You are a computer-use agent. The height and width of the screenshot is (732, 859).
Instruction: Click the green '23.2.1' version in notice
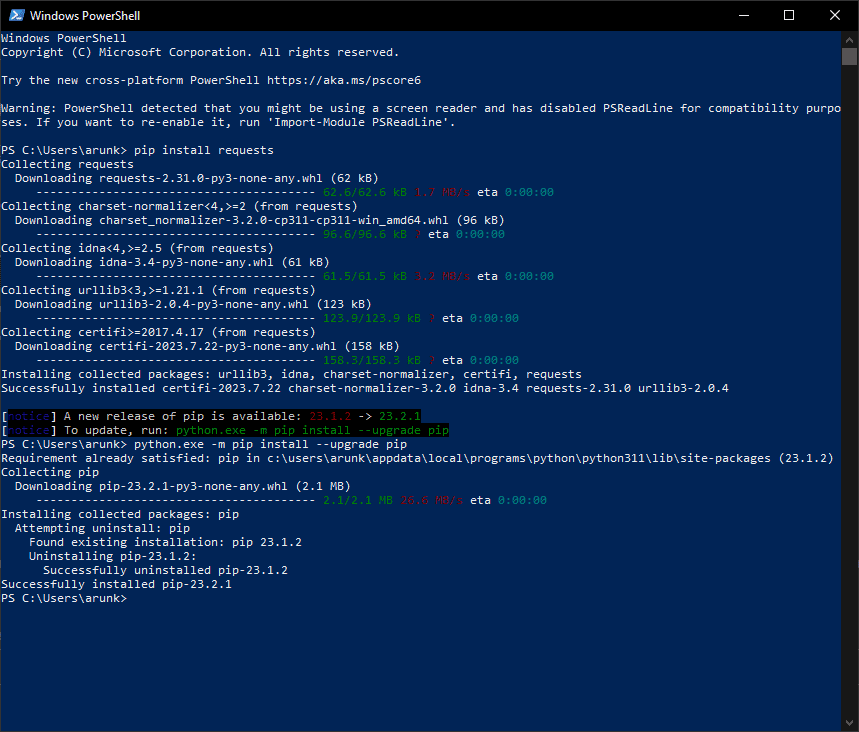pos(400,416)
